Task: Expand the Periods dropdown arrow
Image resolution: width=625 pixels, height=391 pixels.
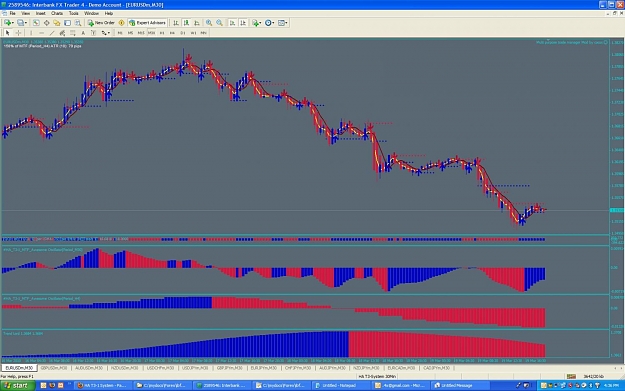Action: point(273,23)
